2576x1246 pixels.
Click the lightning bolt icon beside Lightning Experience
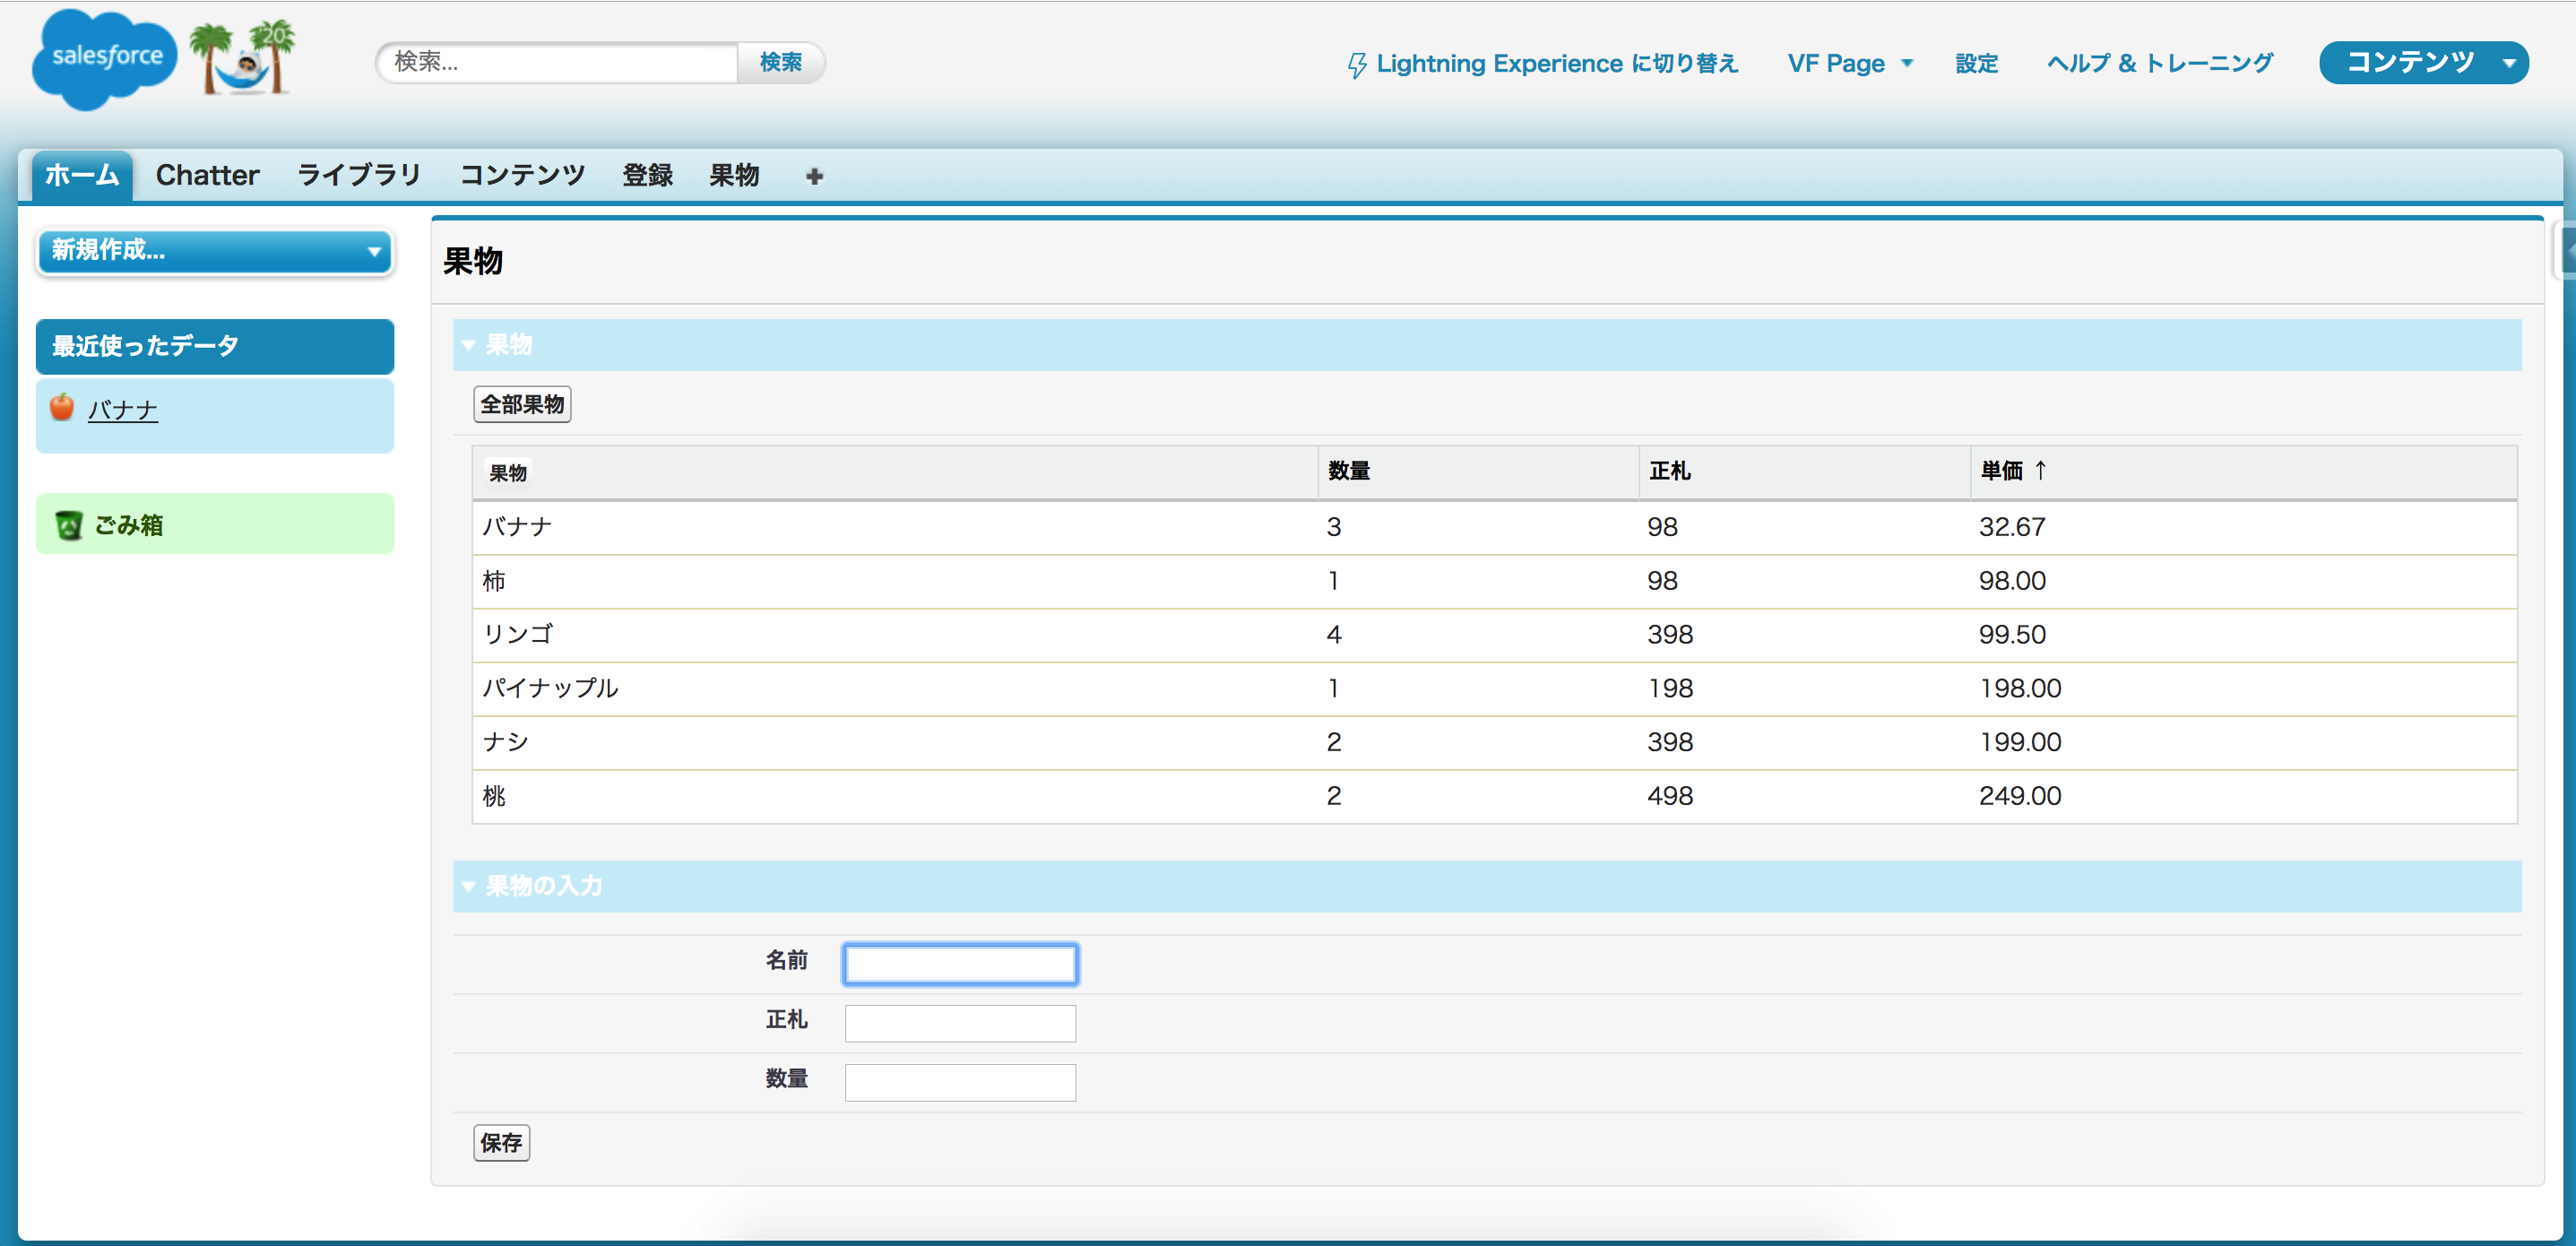tap(1356, 65)
